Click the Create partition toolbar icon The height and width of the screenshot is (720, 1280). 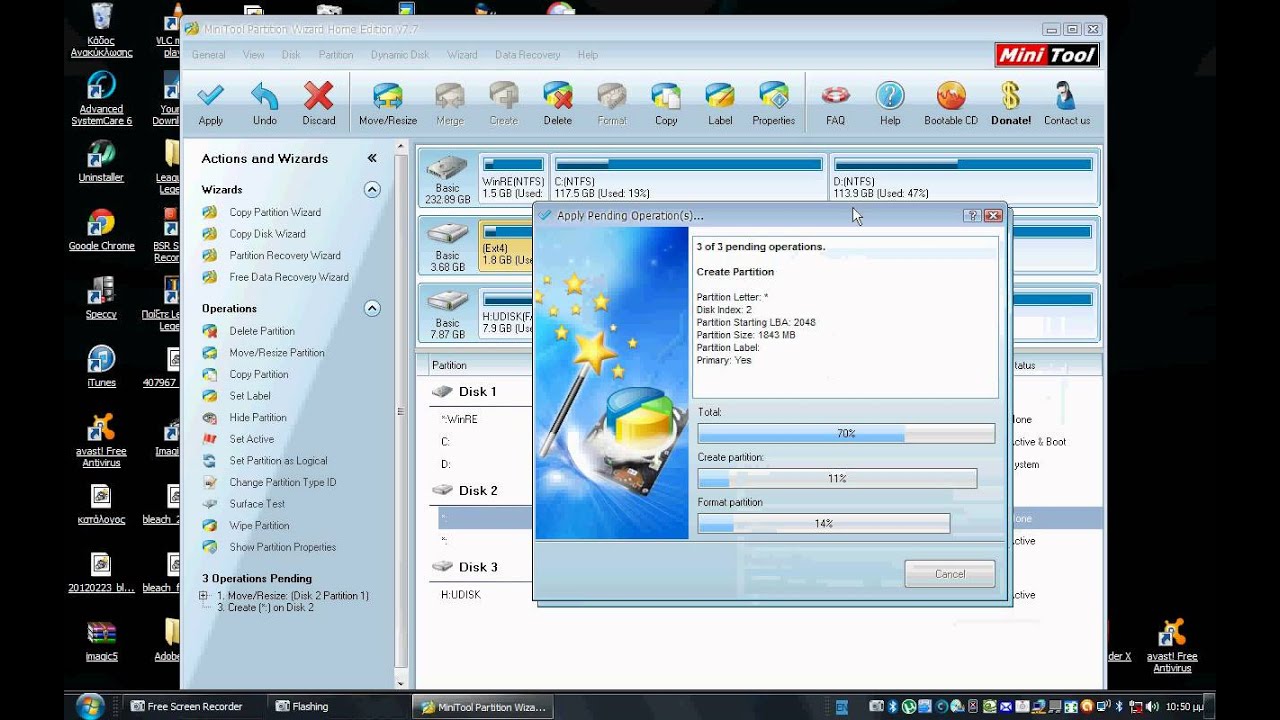[x=504, y=103]
